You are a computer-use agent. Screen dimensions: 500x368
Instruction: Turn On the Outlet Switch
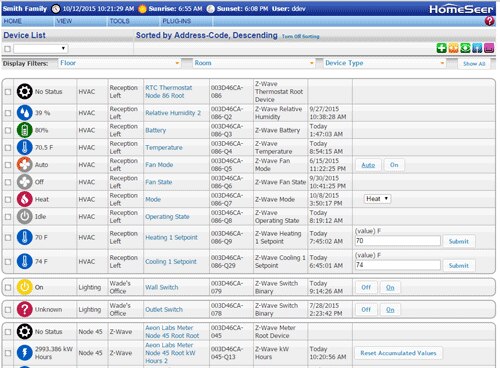click(390, 310)
